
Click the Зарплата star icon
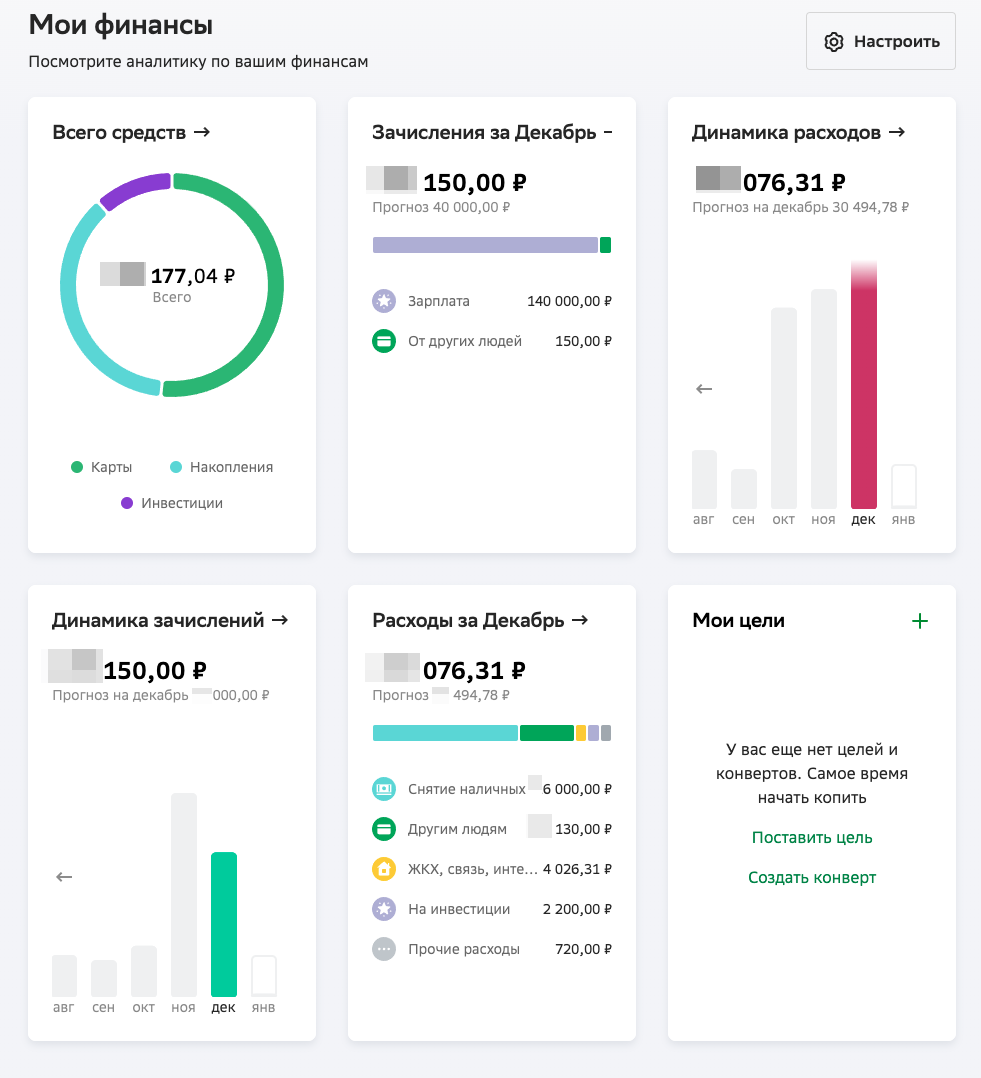click(384, 301)
